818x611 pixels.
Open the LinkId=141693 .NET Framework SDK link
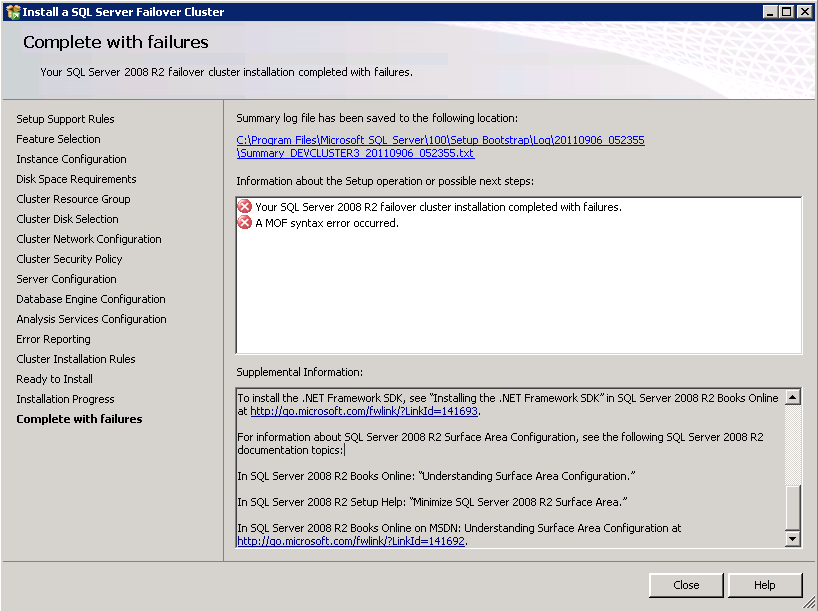click(x=364, y=411)
